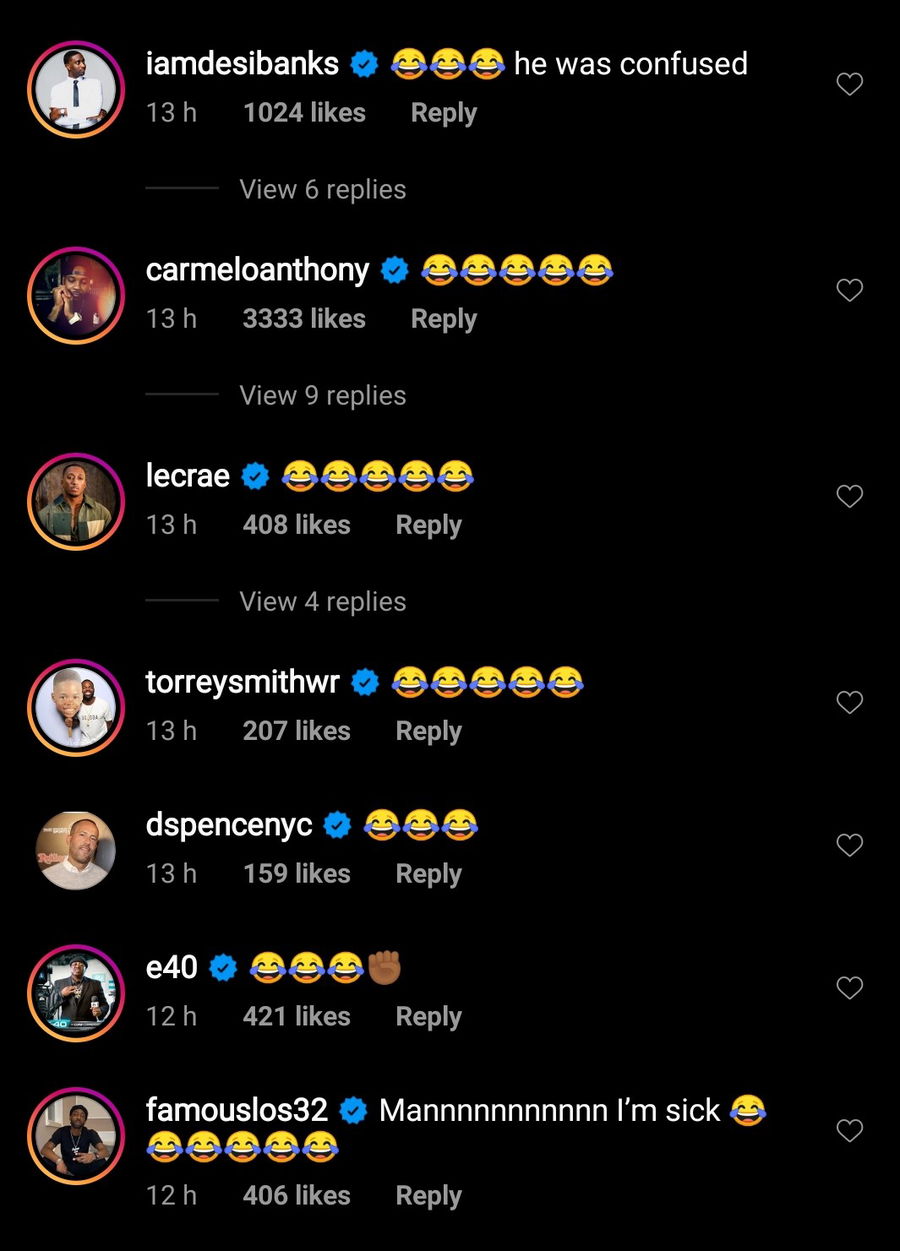The height and width of the screenshot is (1251, 900).
Task: Open carmeloanthony's profile avatar
Action: click(76, 296)
